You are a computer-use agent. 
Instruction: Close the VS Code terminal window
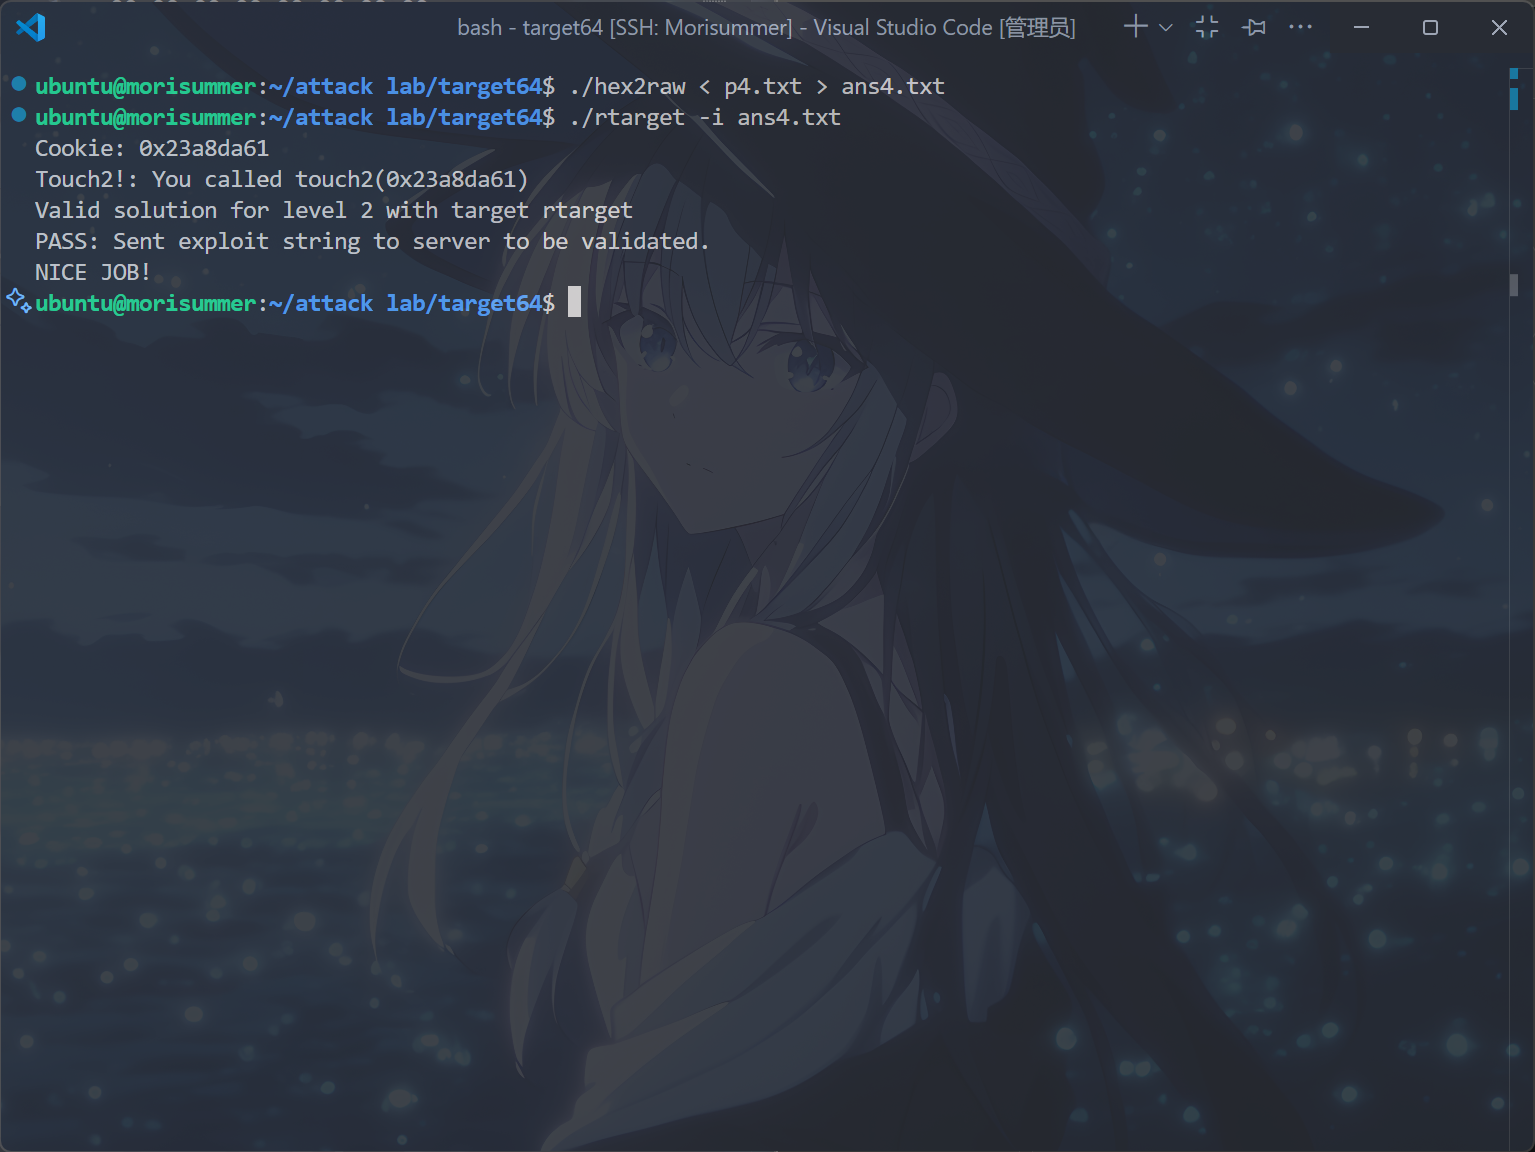pos(1499,27)
